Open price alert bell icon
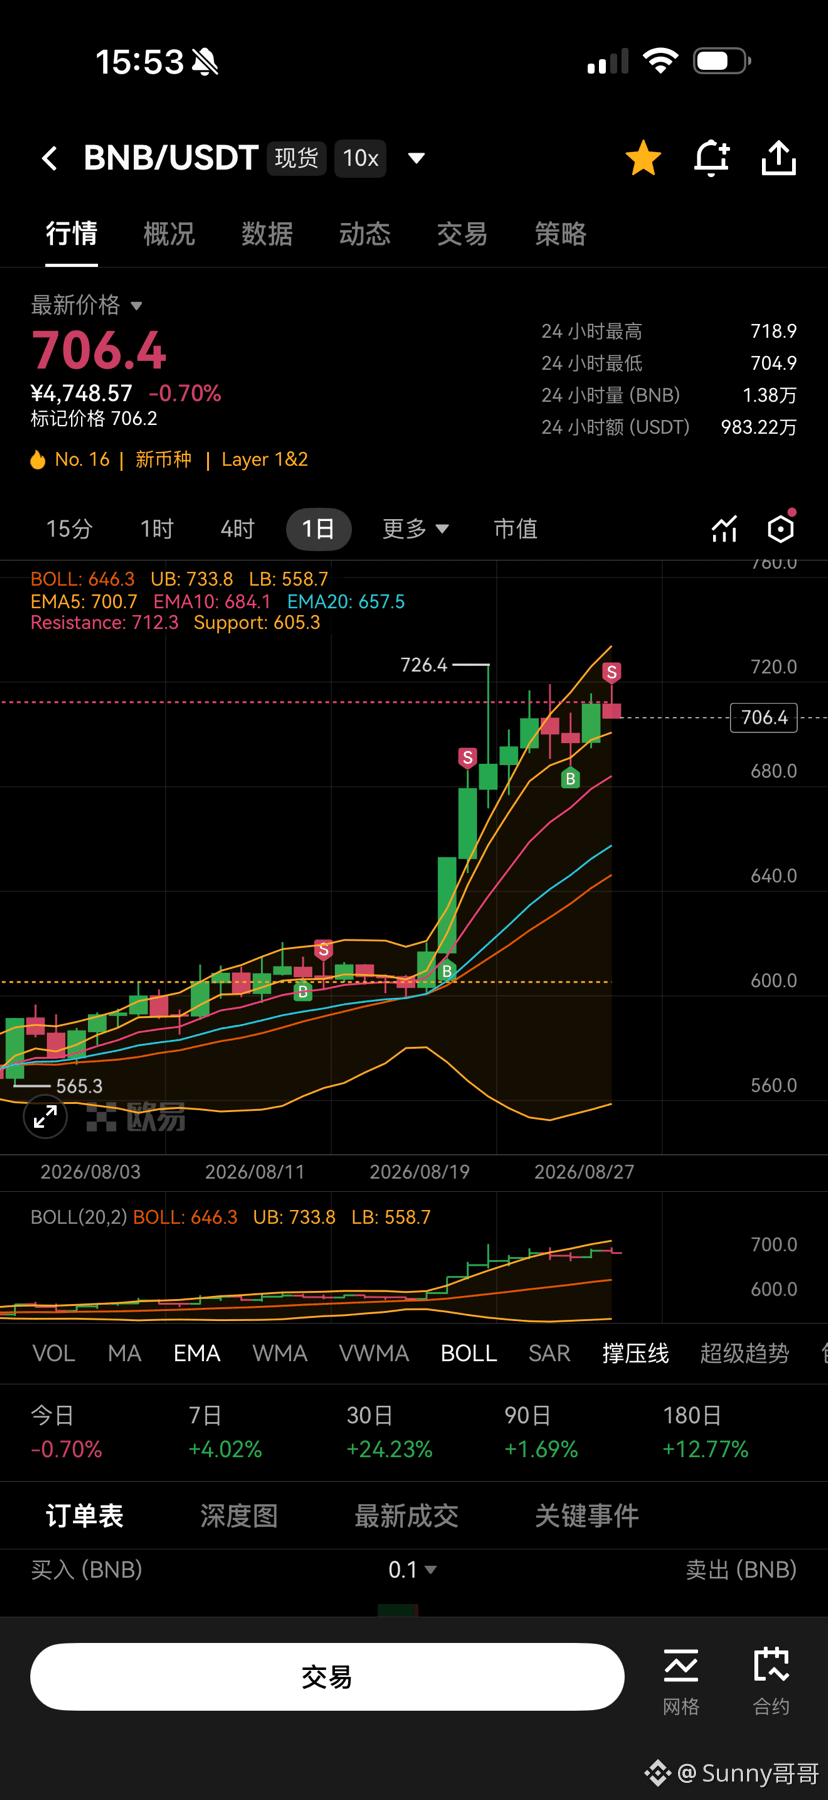 [x=711, y=158]
